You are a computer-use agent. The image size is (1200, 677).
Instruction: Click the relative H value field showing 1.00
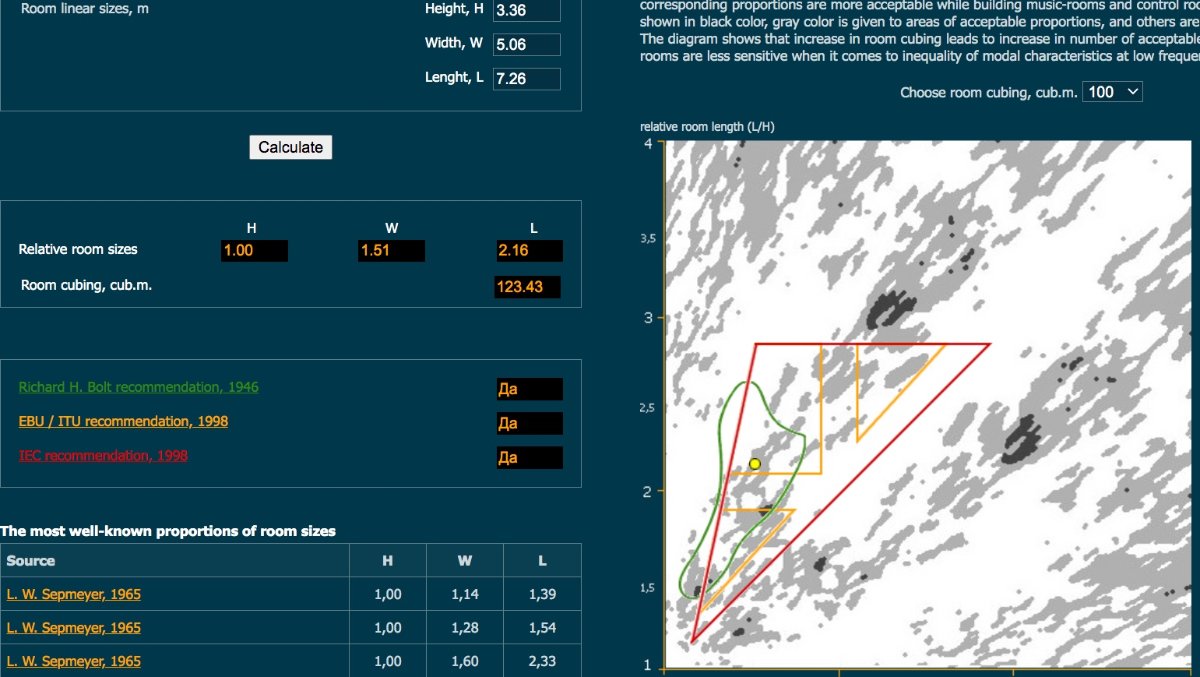254,250
